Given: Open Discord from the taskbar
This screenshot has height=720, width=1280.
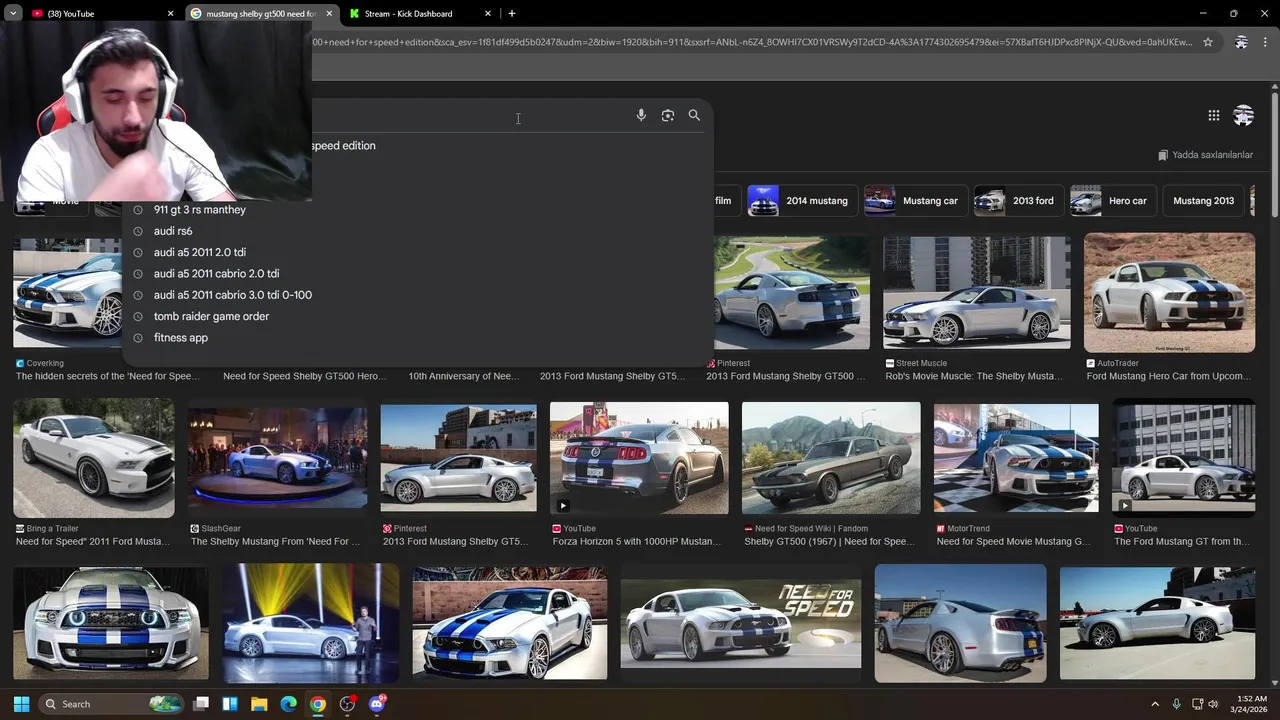Looking at the screenshot, I should point(377,704).
